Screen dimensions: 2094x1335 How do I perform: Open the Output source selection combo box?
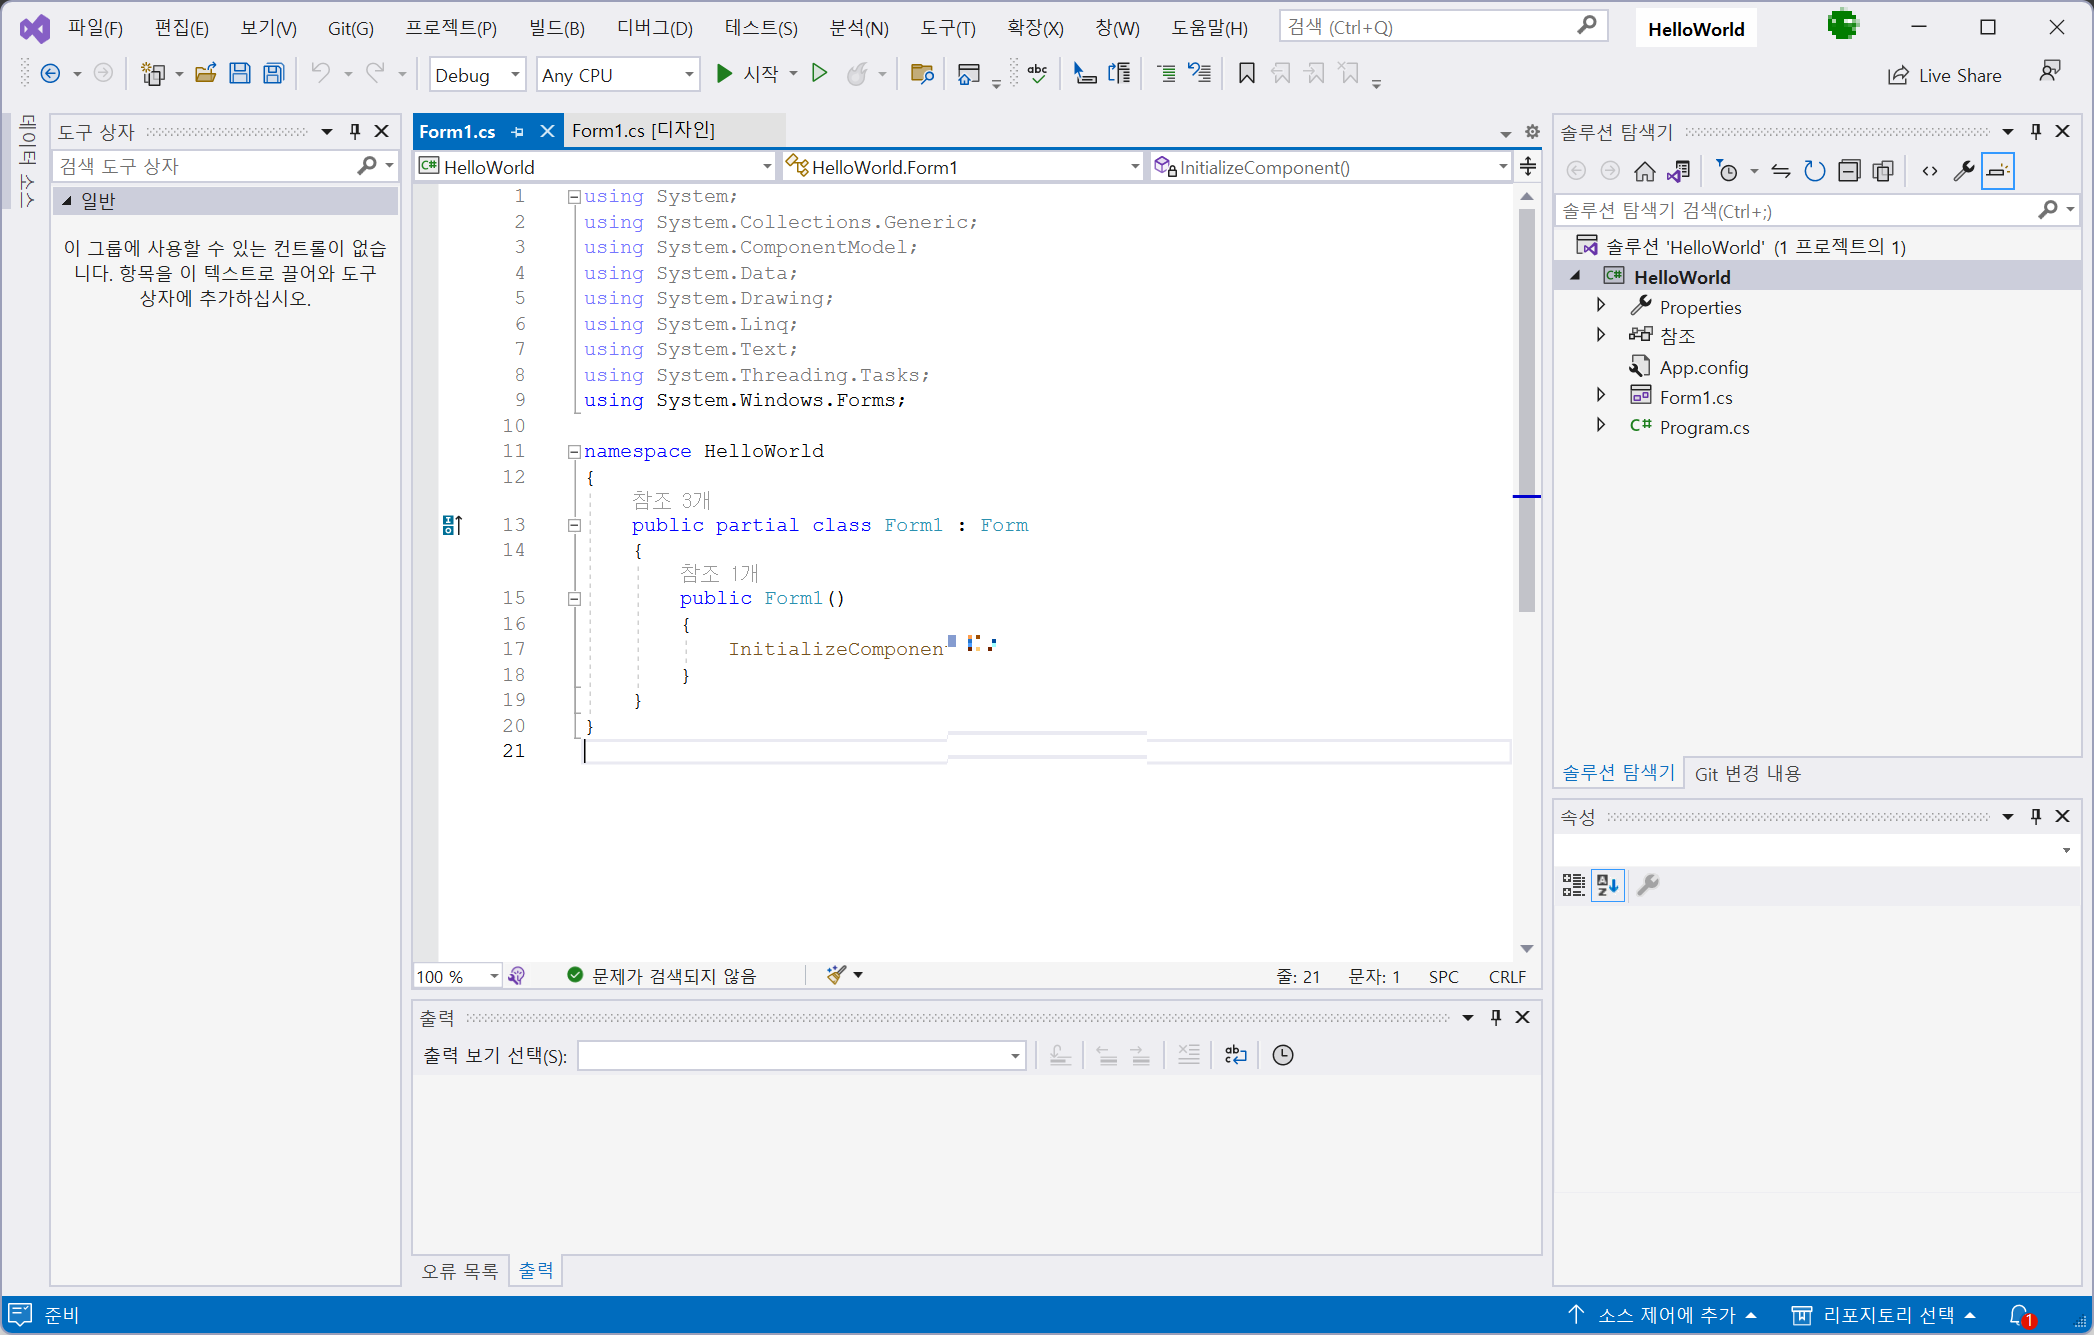801,1055
